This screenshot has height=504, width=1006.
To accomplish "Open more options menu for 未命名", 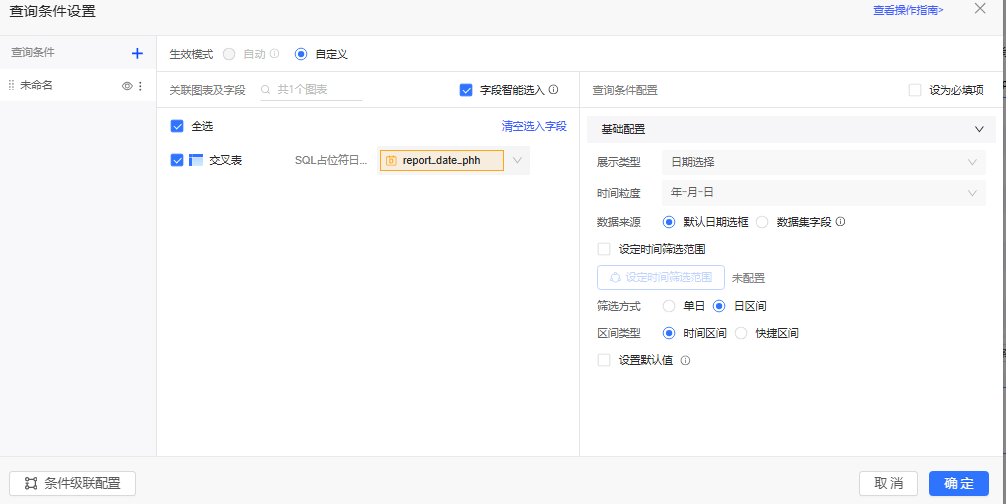I will pos(140,86).
